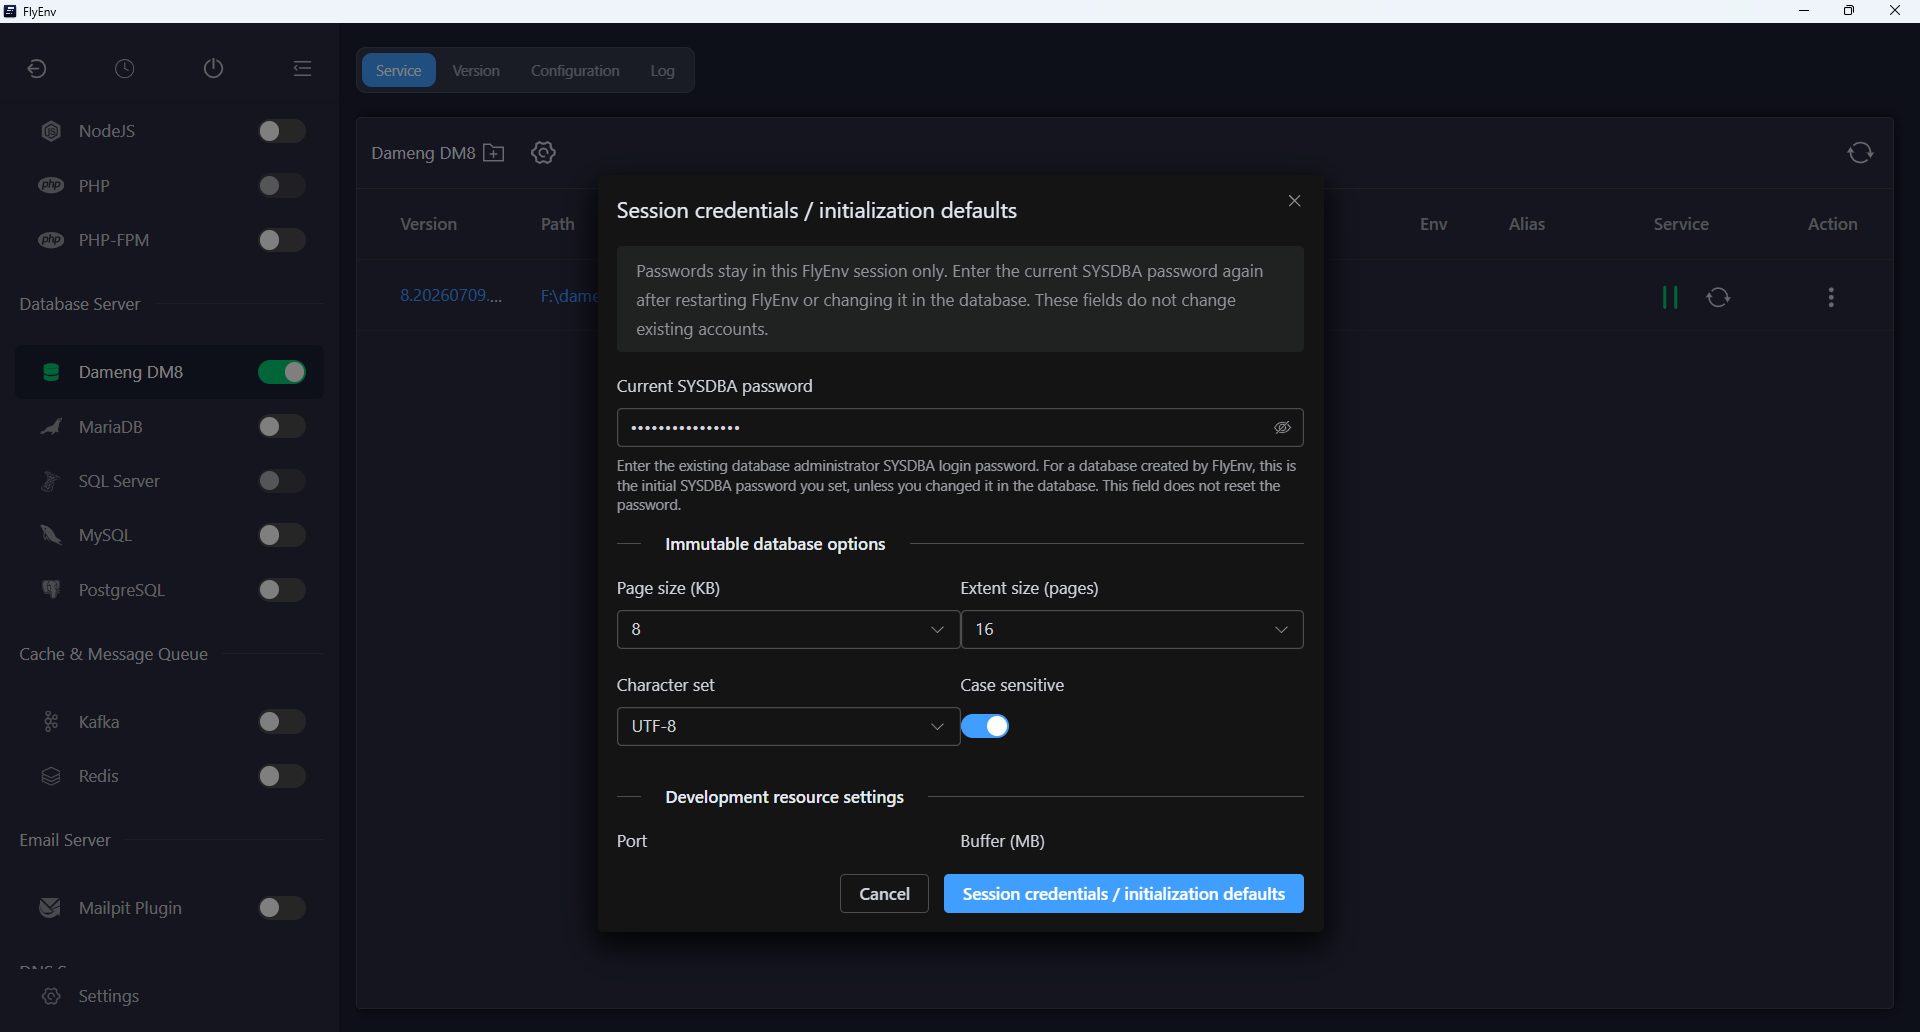Click the MariaDB icon in the sidebar
The width and height of the screenshot is (1920, 1032).
point(51,427)
